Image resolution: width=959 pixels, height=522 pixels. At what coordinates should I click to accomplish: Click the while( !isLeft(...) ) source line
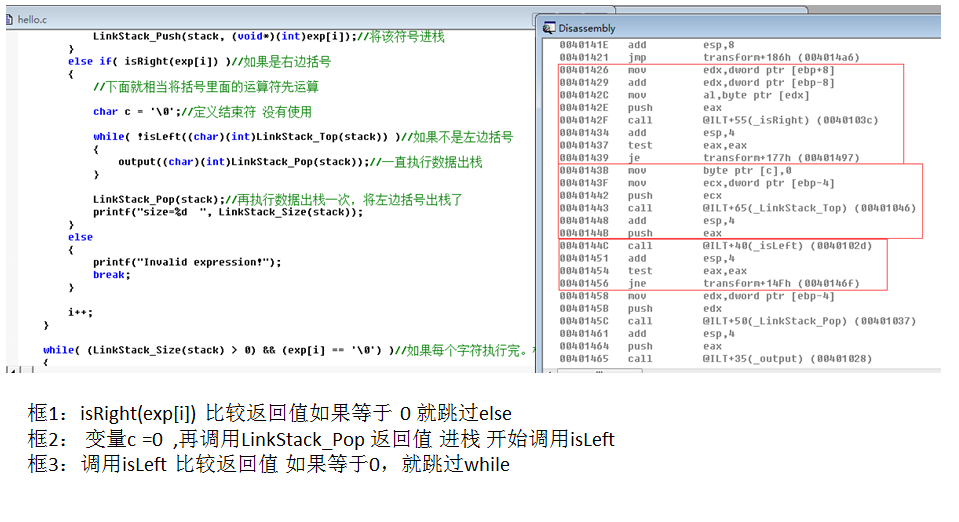click(303, 136)
